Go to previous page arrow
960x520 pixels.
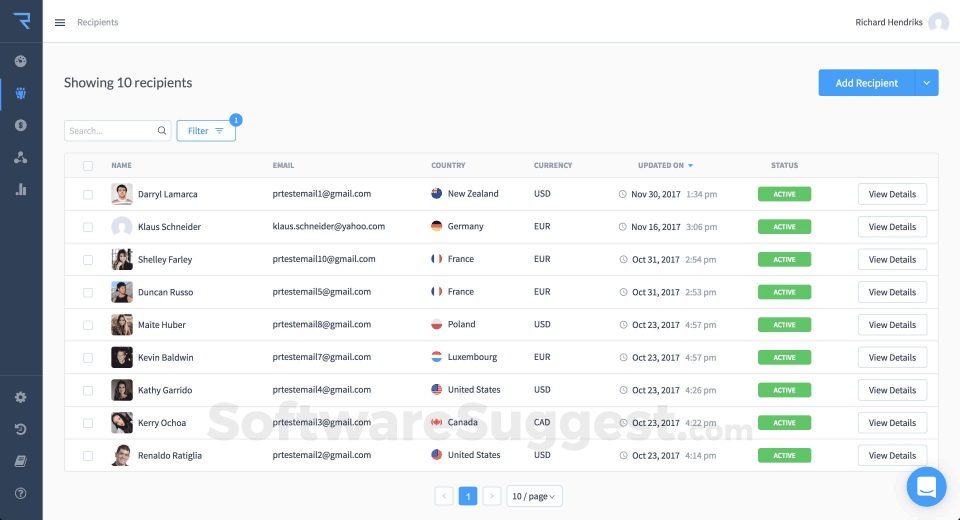(444, 496)
